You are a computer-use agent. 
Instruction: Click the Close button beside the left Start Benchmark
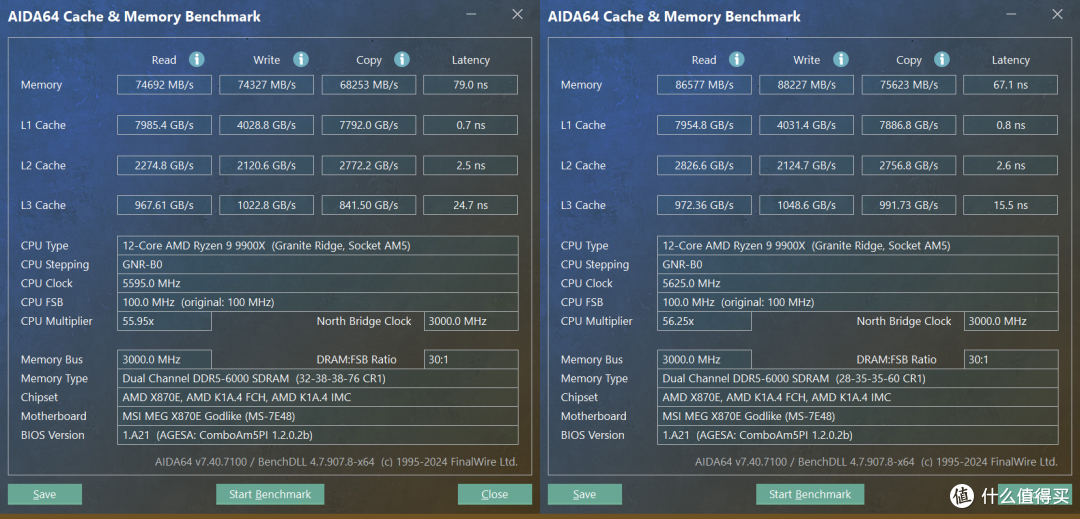tap(495, 494)
